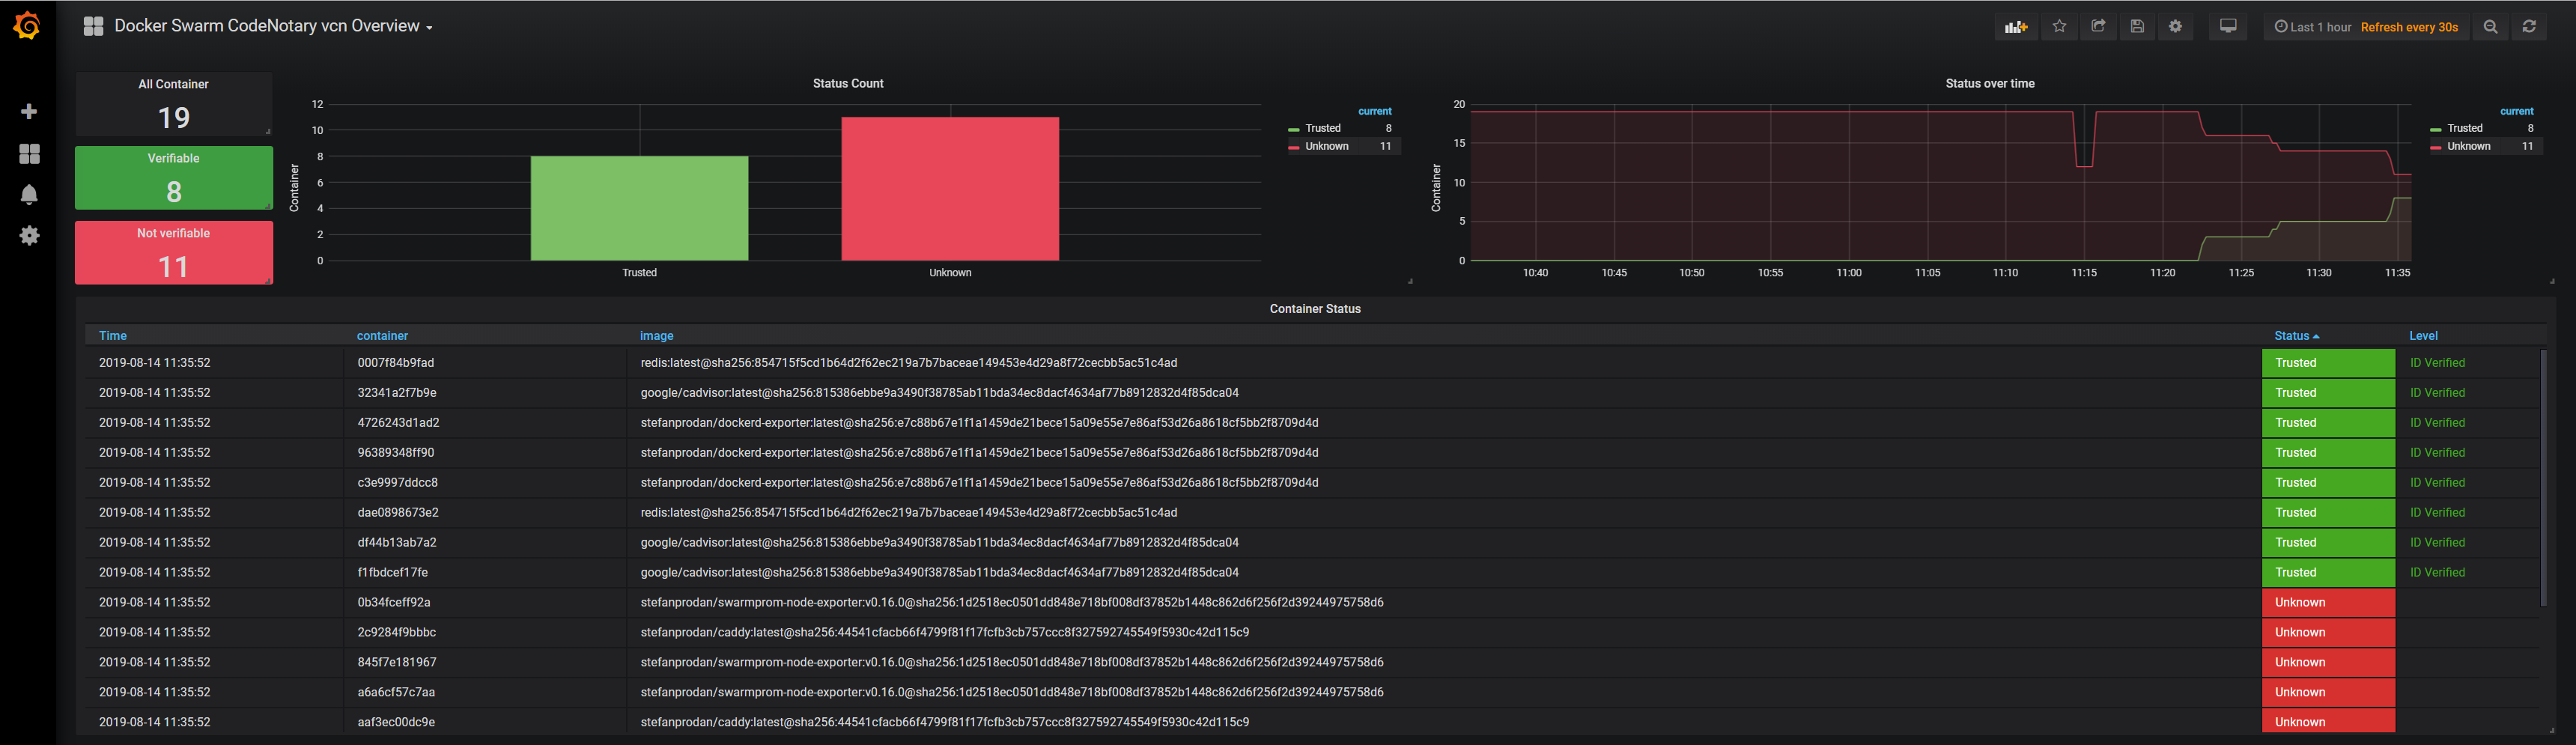
Task: Toggle Unknown series label in Status Count legend
Action: pyautogui.click(x=1327, y=146)
